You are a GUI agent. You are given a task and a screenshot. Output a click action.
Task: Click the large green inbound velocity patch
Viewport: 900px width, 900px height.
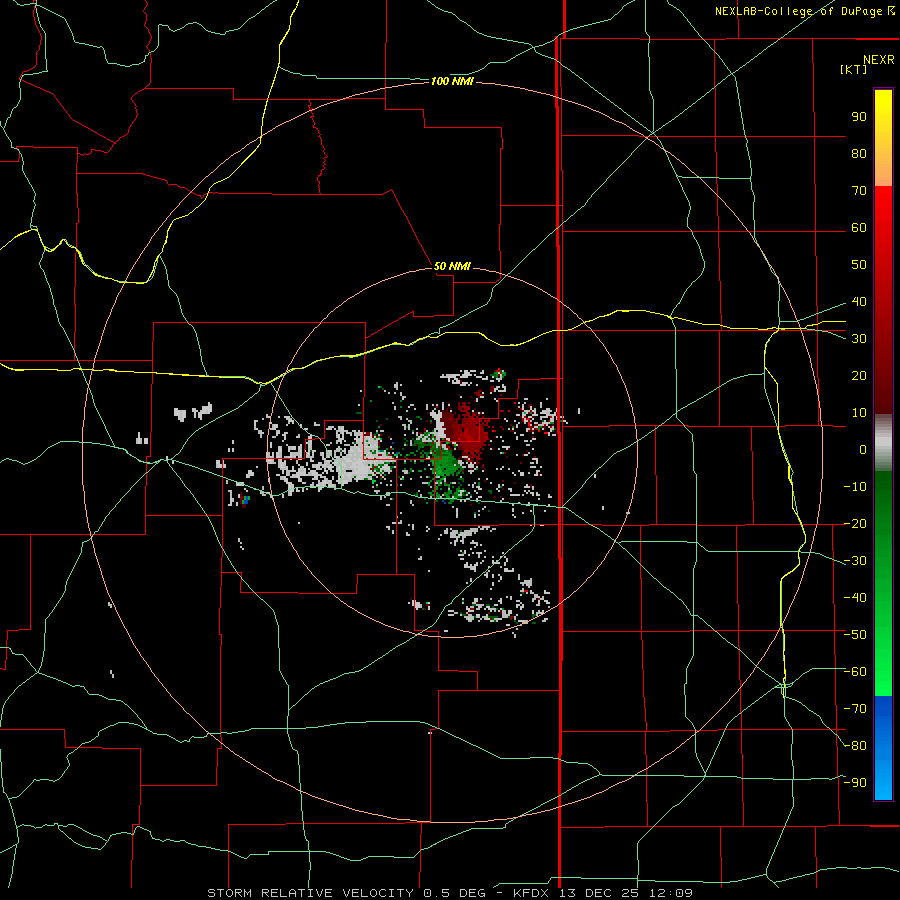tap(446, 466)
